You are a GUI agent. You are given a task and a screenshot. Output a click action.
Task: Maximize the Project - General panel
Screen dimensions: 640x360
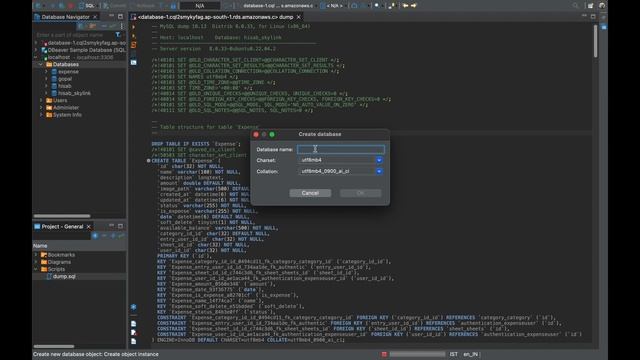(120, 226)
